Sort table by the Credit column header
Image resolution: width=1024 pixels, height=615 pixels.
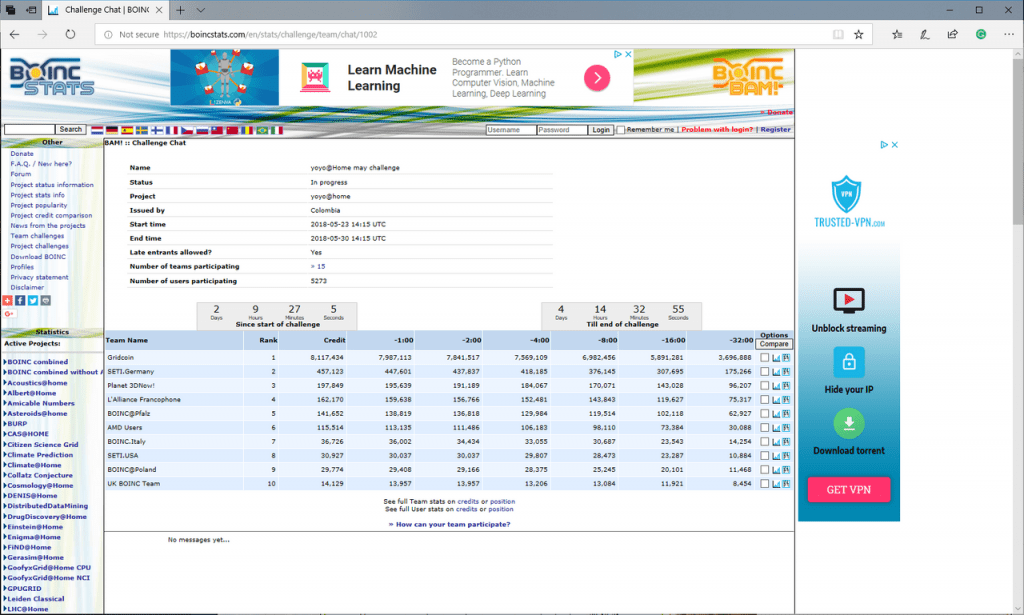334,340
